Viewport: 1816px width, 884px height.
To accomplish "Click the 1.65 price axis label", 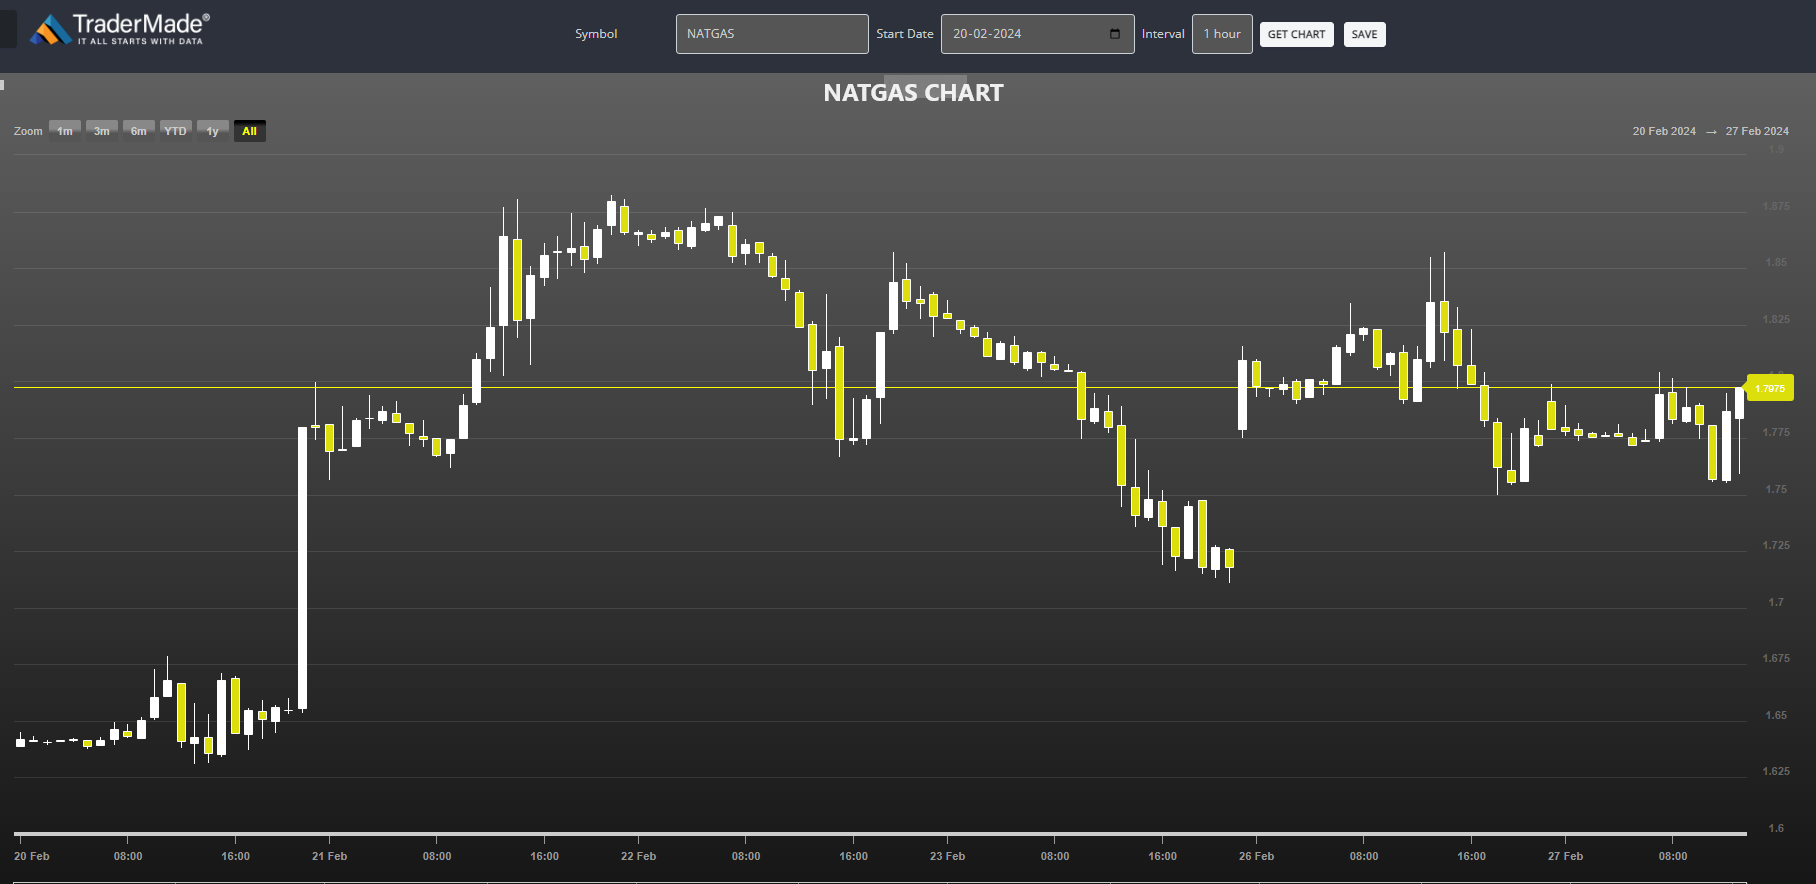I will 1776,715.
